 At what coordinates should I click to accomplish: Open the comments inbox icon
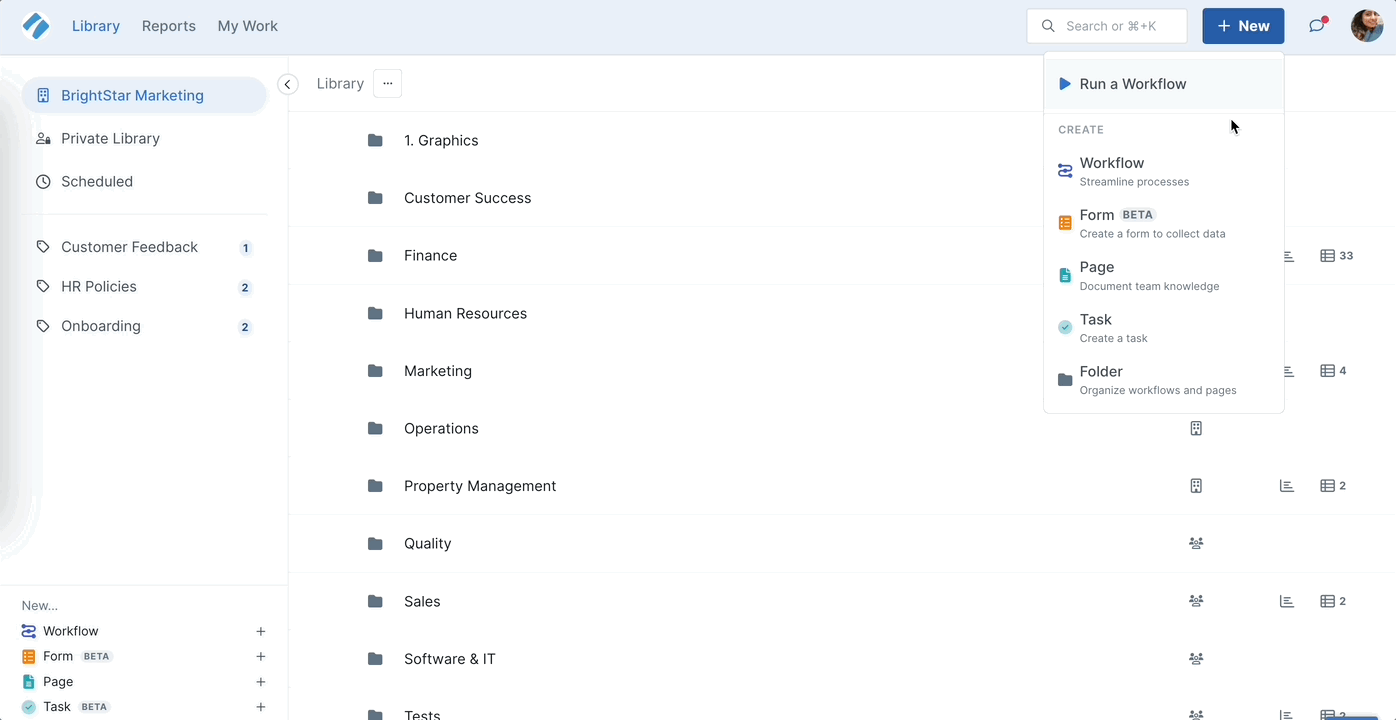tap(1317, 26)
